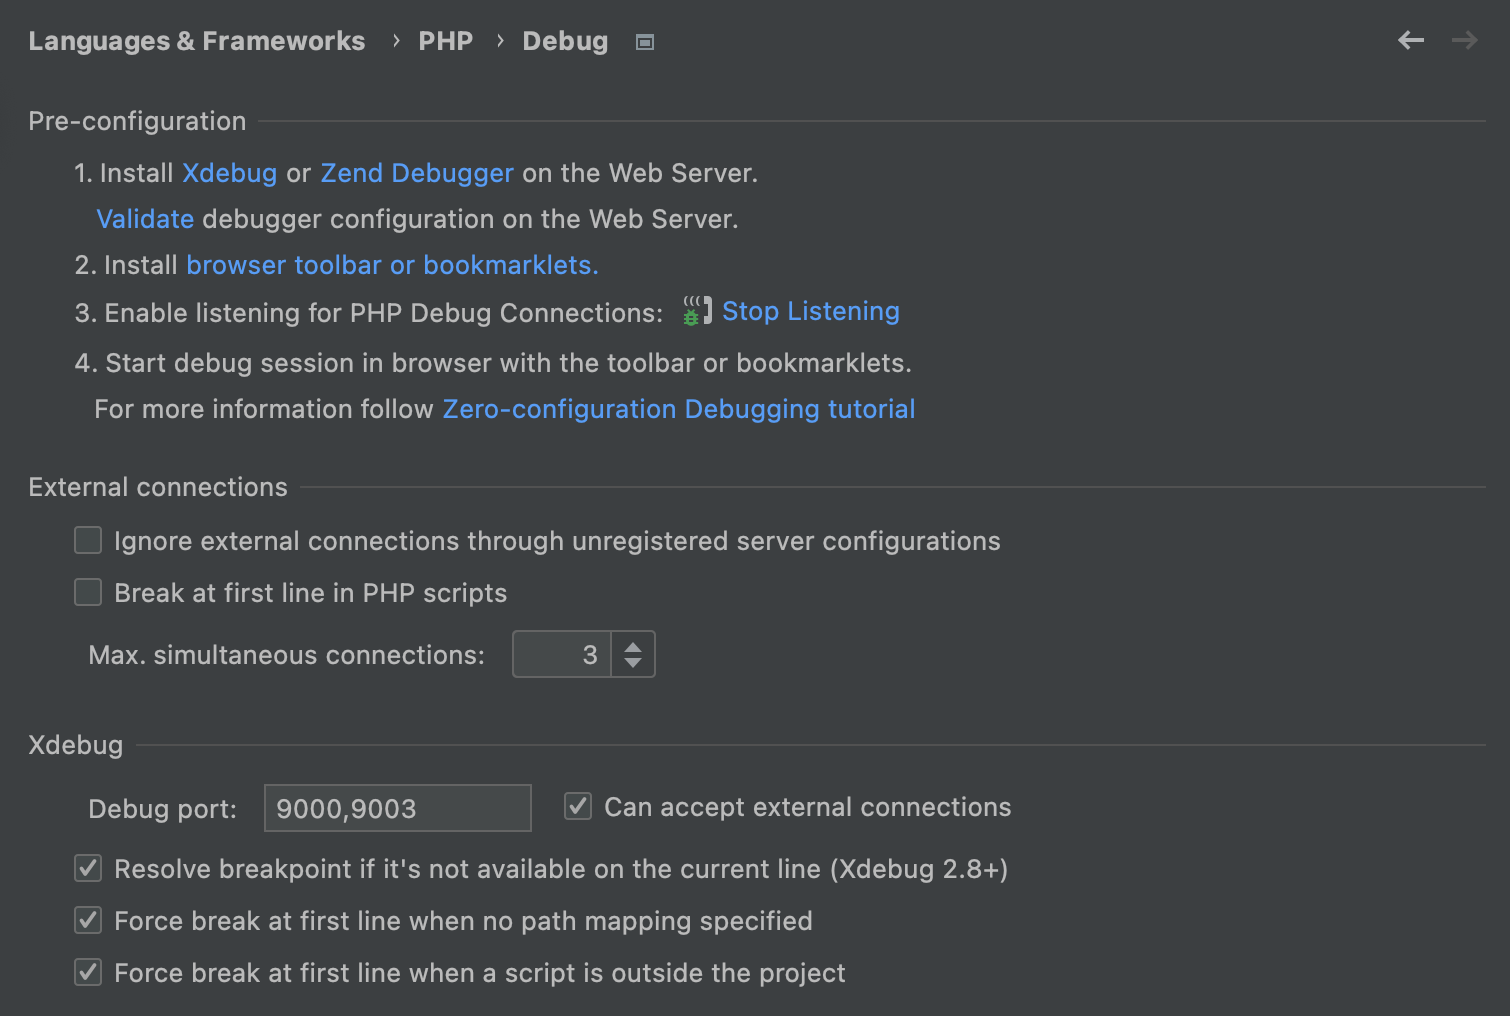The height and width of the screenshot is (1016, 1510).
Task: Open the Zend Debugger link
Action: click(x=417, y=173)
